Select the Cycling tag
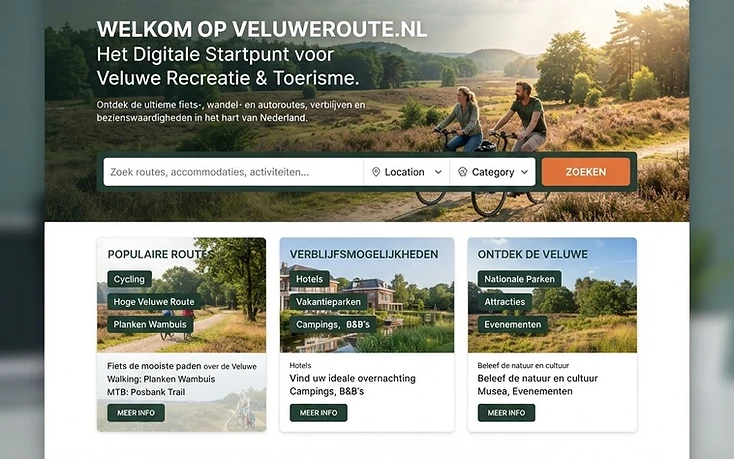The height and width of the screenshot is (459, 734). tap(129, 279)
